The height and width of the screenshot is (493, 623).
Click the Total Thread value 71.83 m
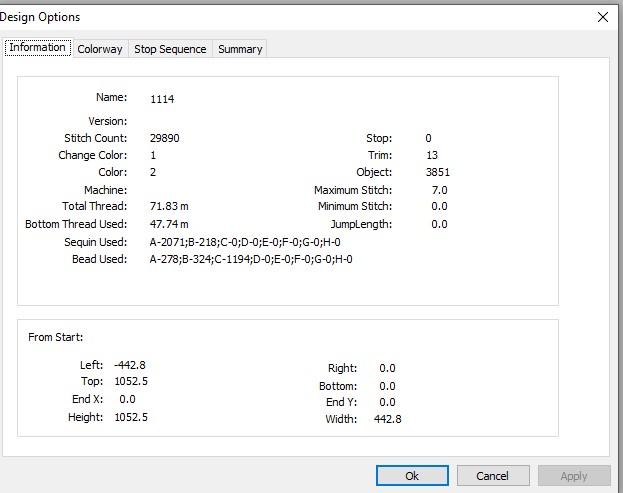[x=169, y=206]
